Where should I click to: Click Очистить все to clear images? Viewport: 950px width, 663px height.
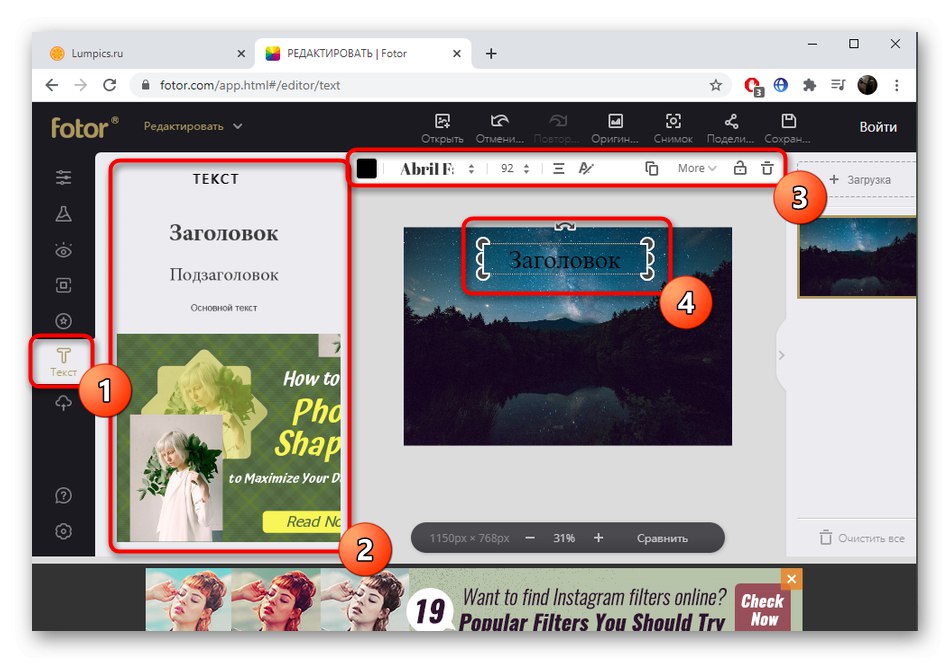click(x=862, y=538)
